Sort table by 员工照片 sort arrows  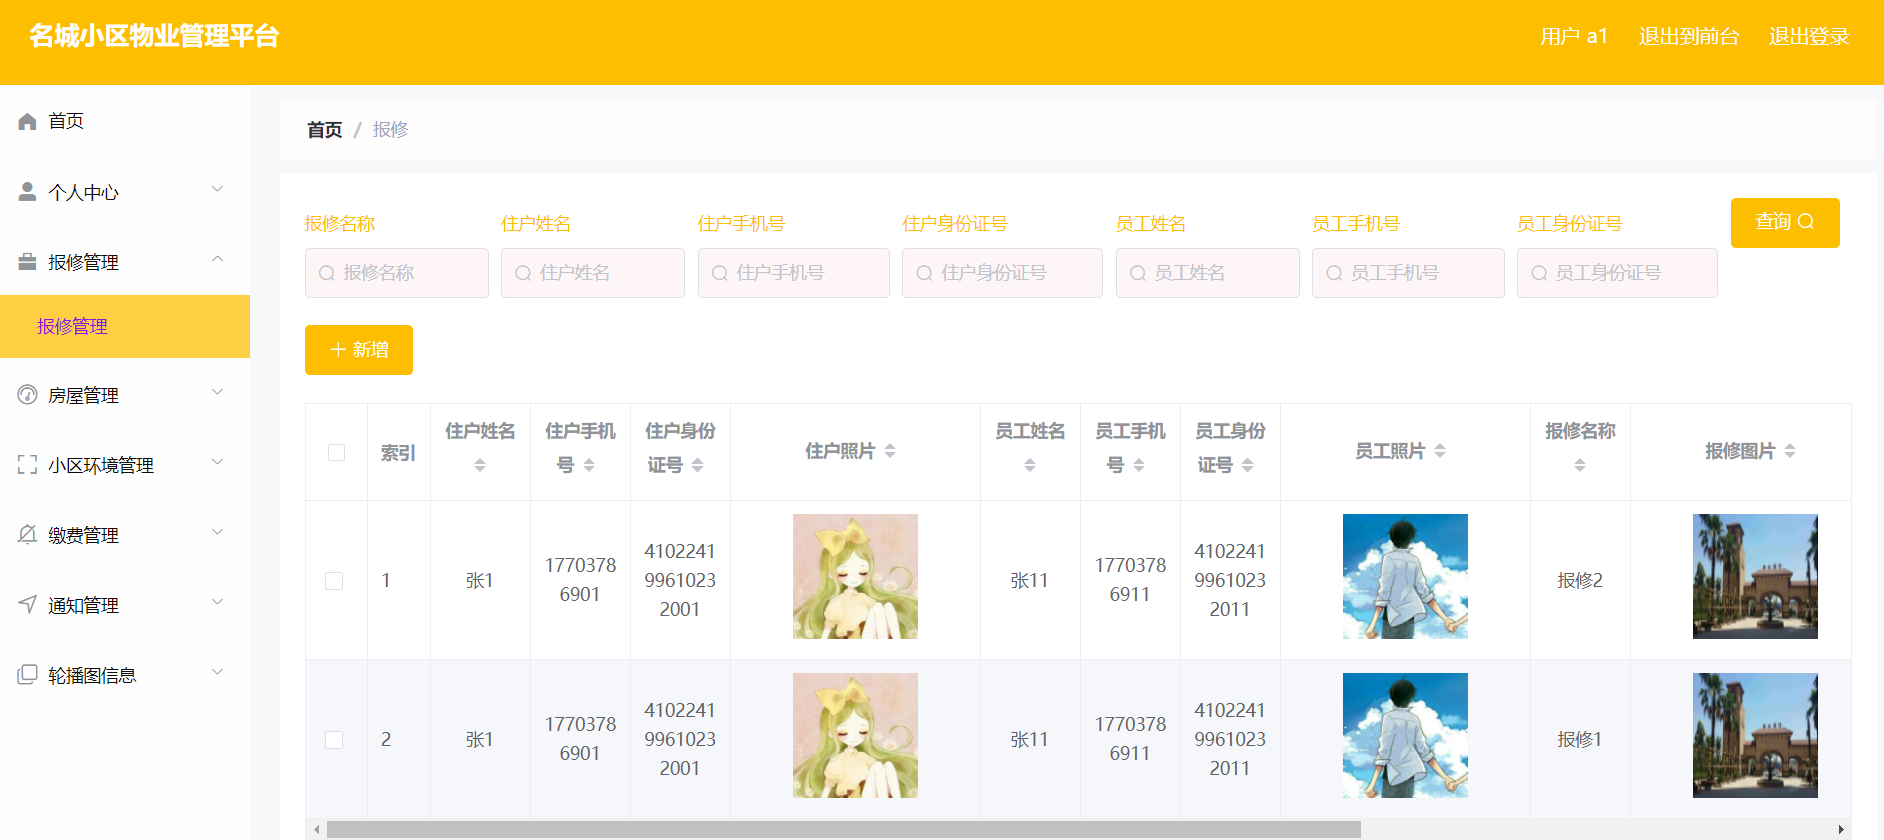[x=1440, y=451]
